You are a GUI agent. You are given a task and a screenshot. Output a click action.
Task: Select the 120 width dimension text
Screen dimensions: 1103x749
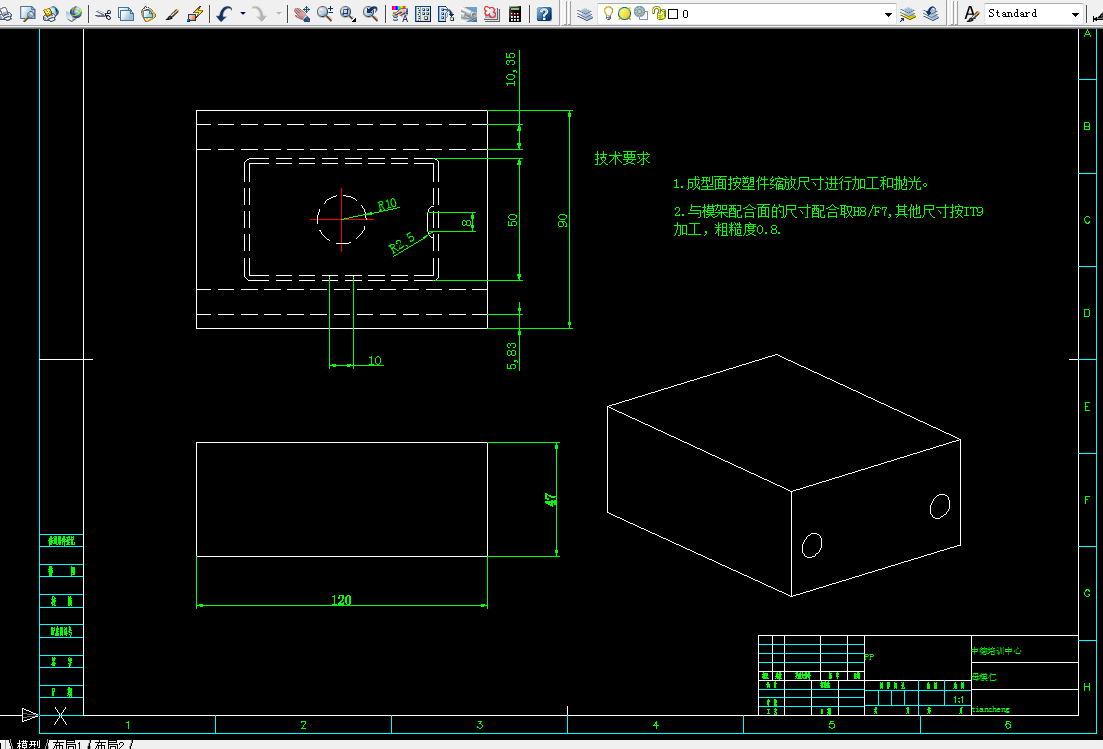(341, 600)
